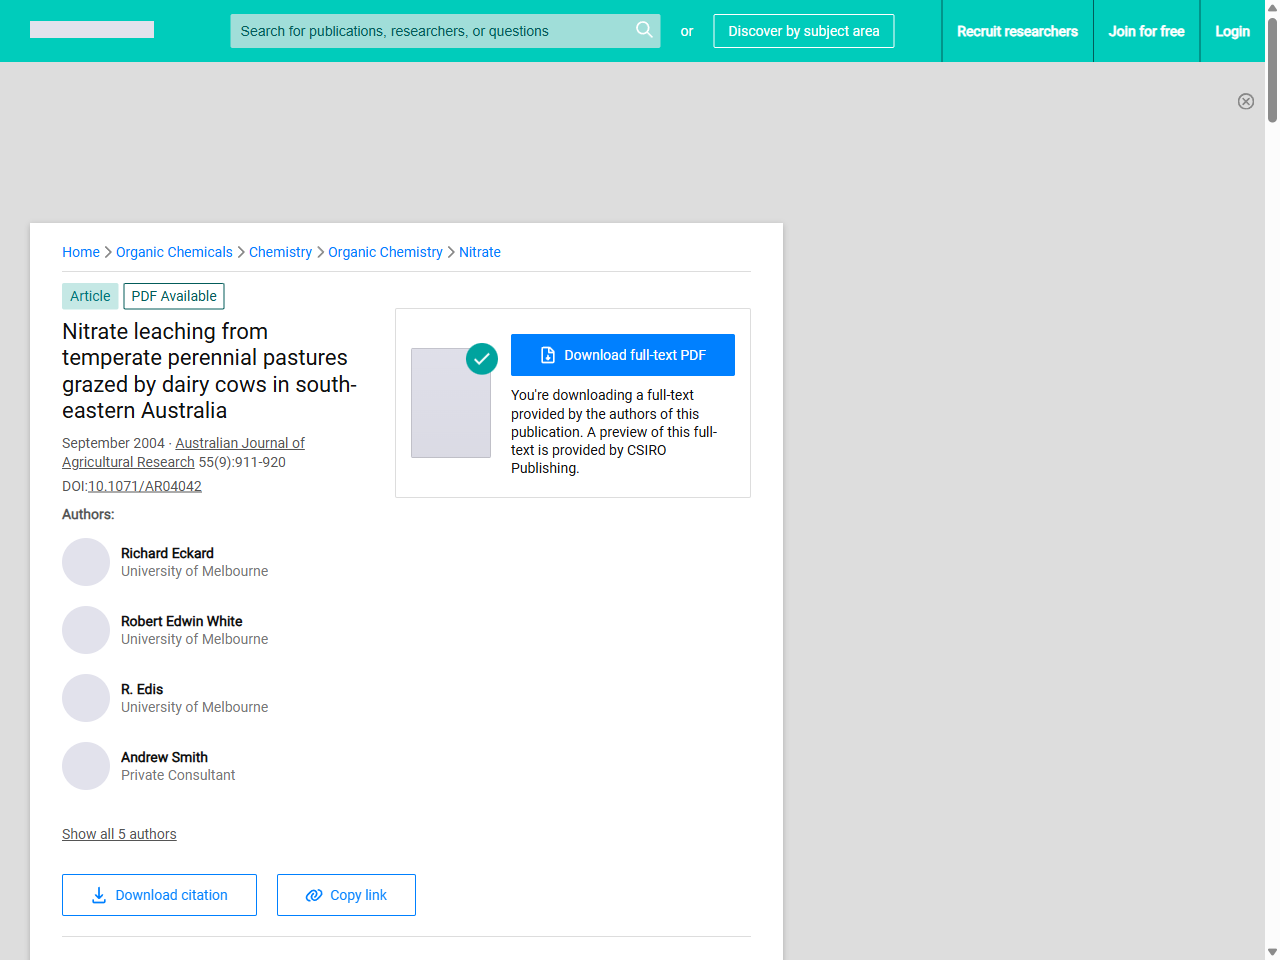This screenshot has width=1280, height=960.
Task: Click Robert Edwin White's avatar
Action: (86, 630)
